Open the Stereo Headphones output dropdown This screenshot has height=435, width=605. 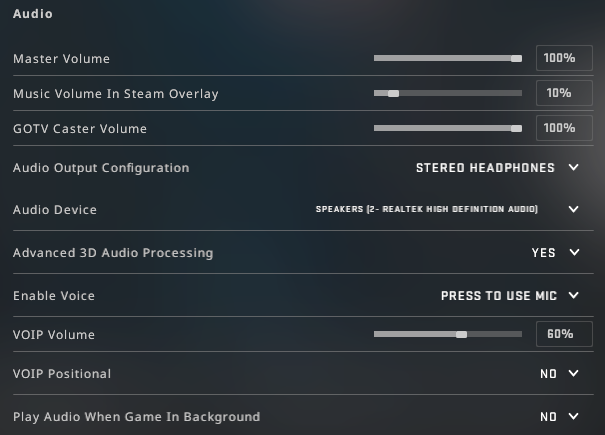click(x=485, y=168)
